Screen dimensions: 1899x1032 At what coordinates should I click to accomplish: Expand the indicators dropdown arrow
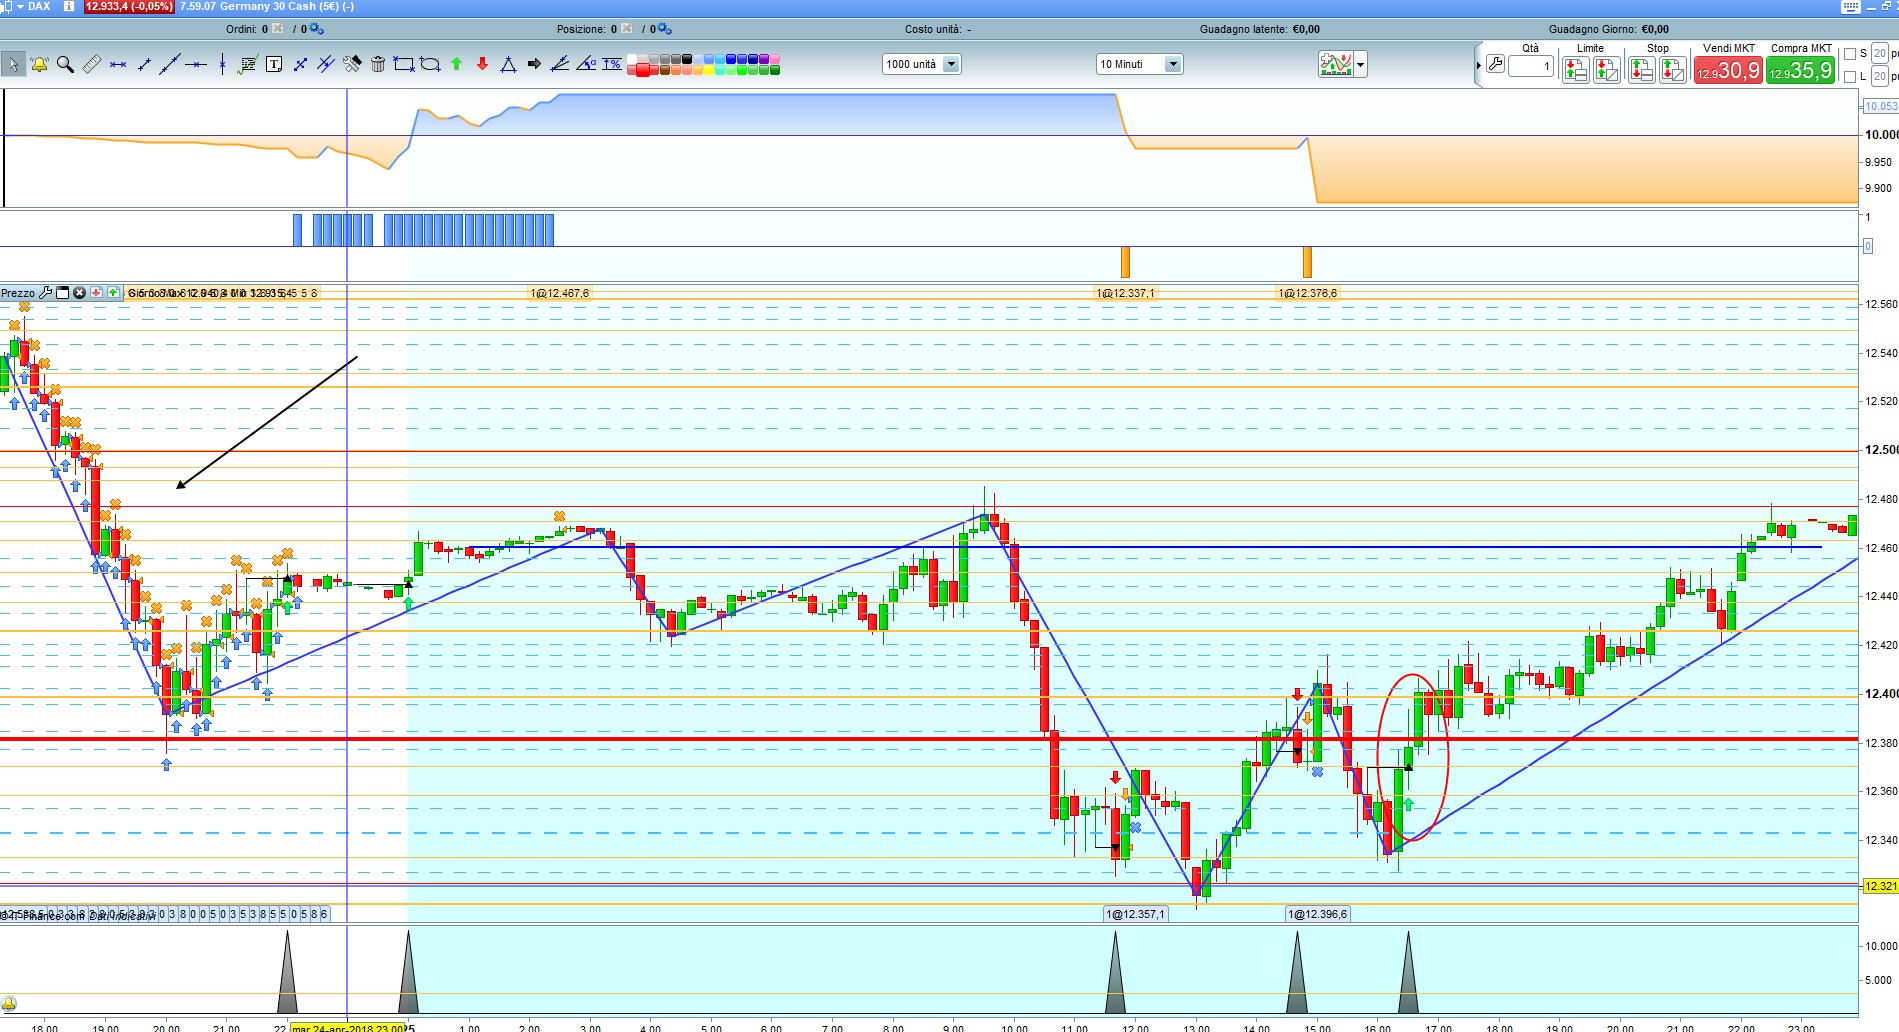(x=1360, y=65)
